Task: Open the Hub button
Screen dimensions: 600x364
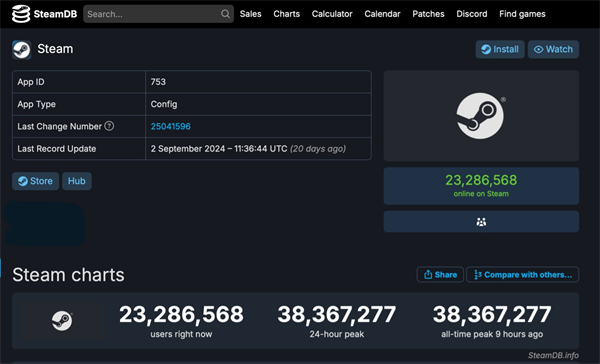Action: pos(77,181)
